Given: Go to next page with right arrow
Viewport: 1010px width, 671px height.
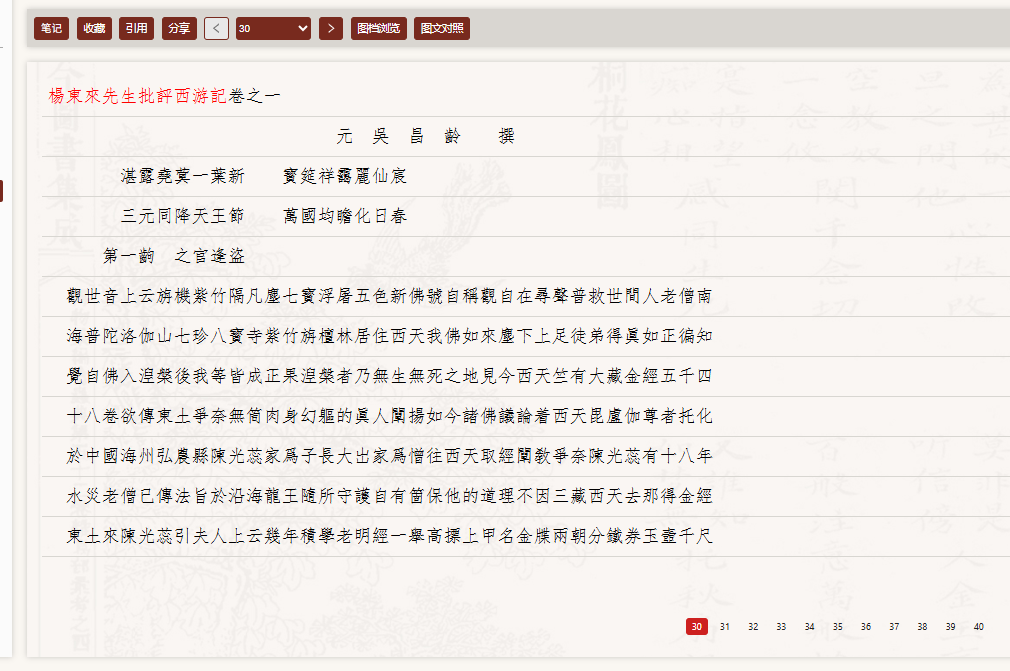Looking at the screenshot, I should coord(331,28).
